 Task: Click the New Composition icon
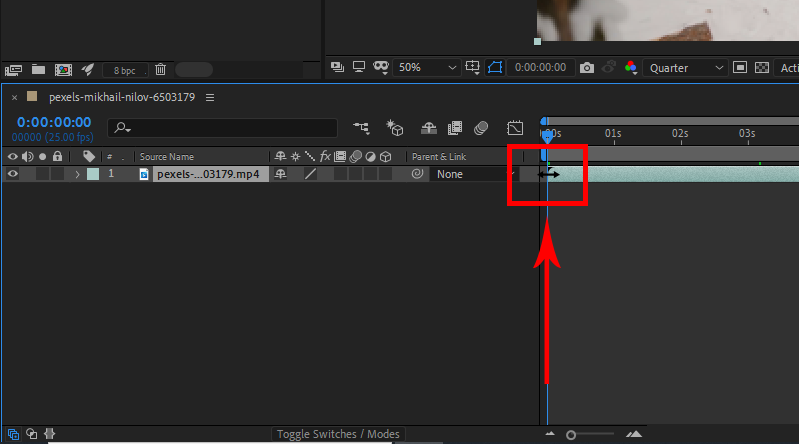coord(63,70)
